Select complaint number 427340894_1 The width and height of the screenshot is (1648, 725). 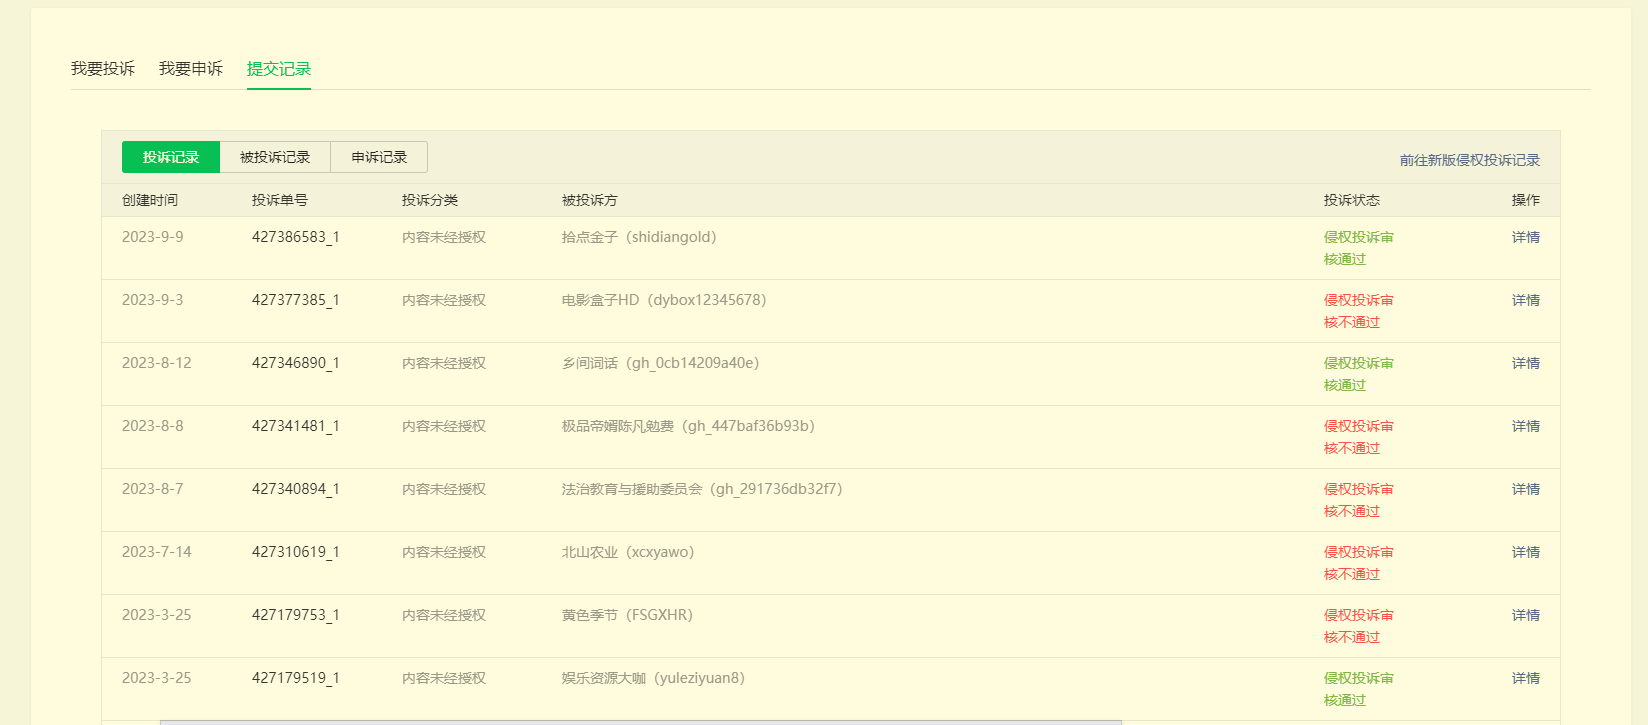click(296, 489)
